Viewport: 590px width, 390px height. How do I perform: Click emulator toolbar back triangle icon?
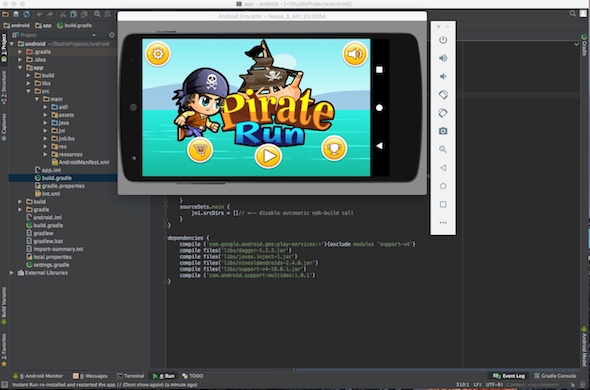[443, 168]
